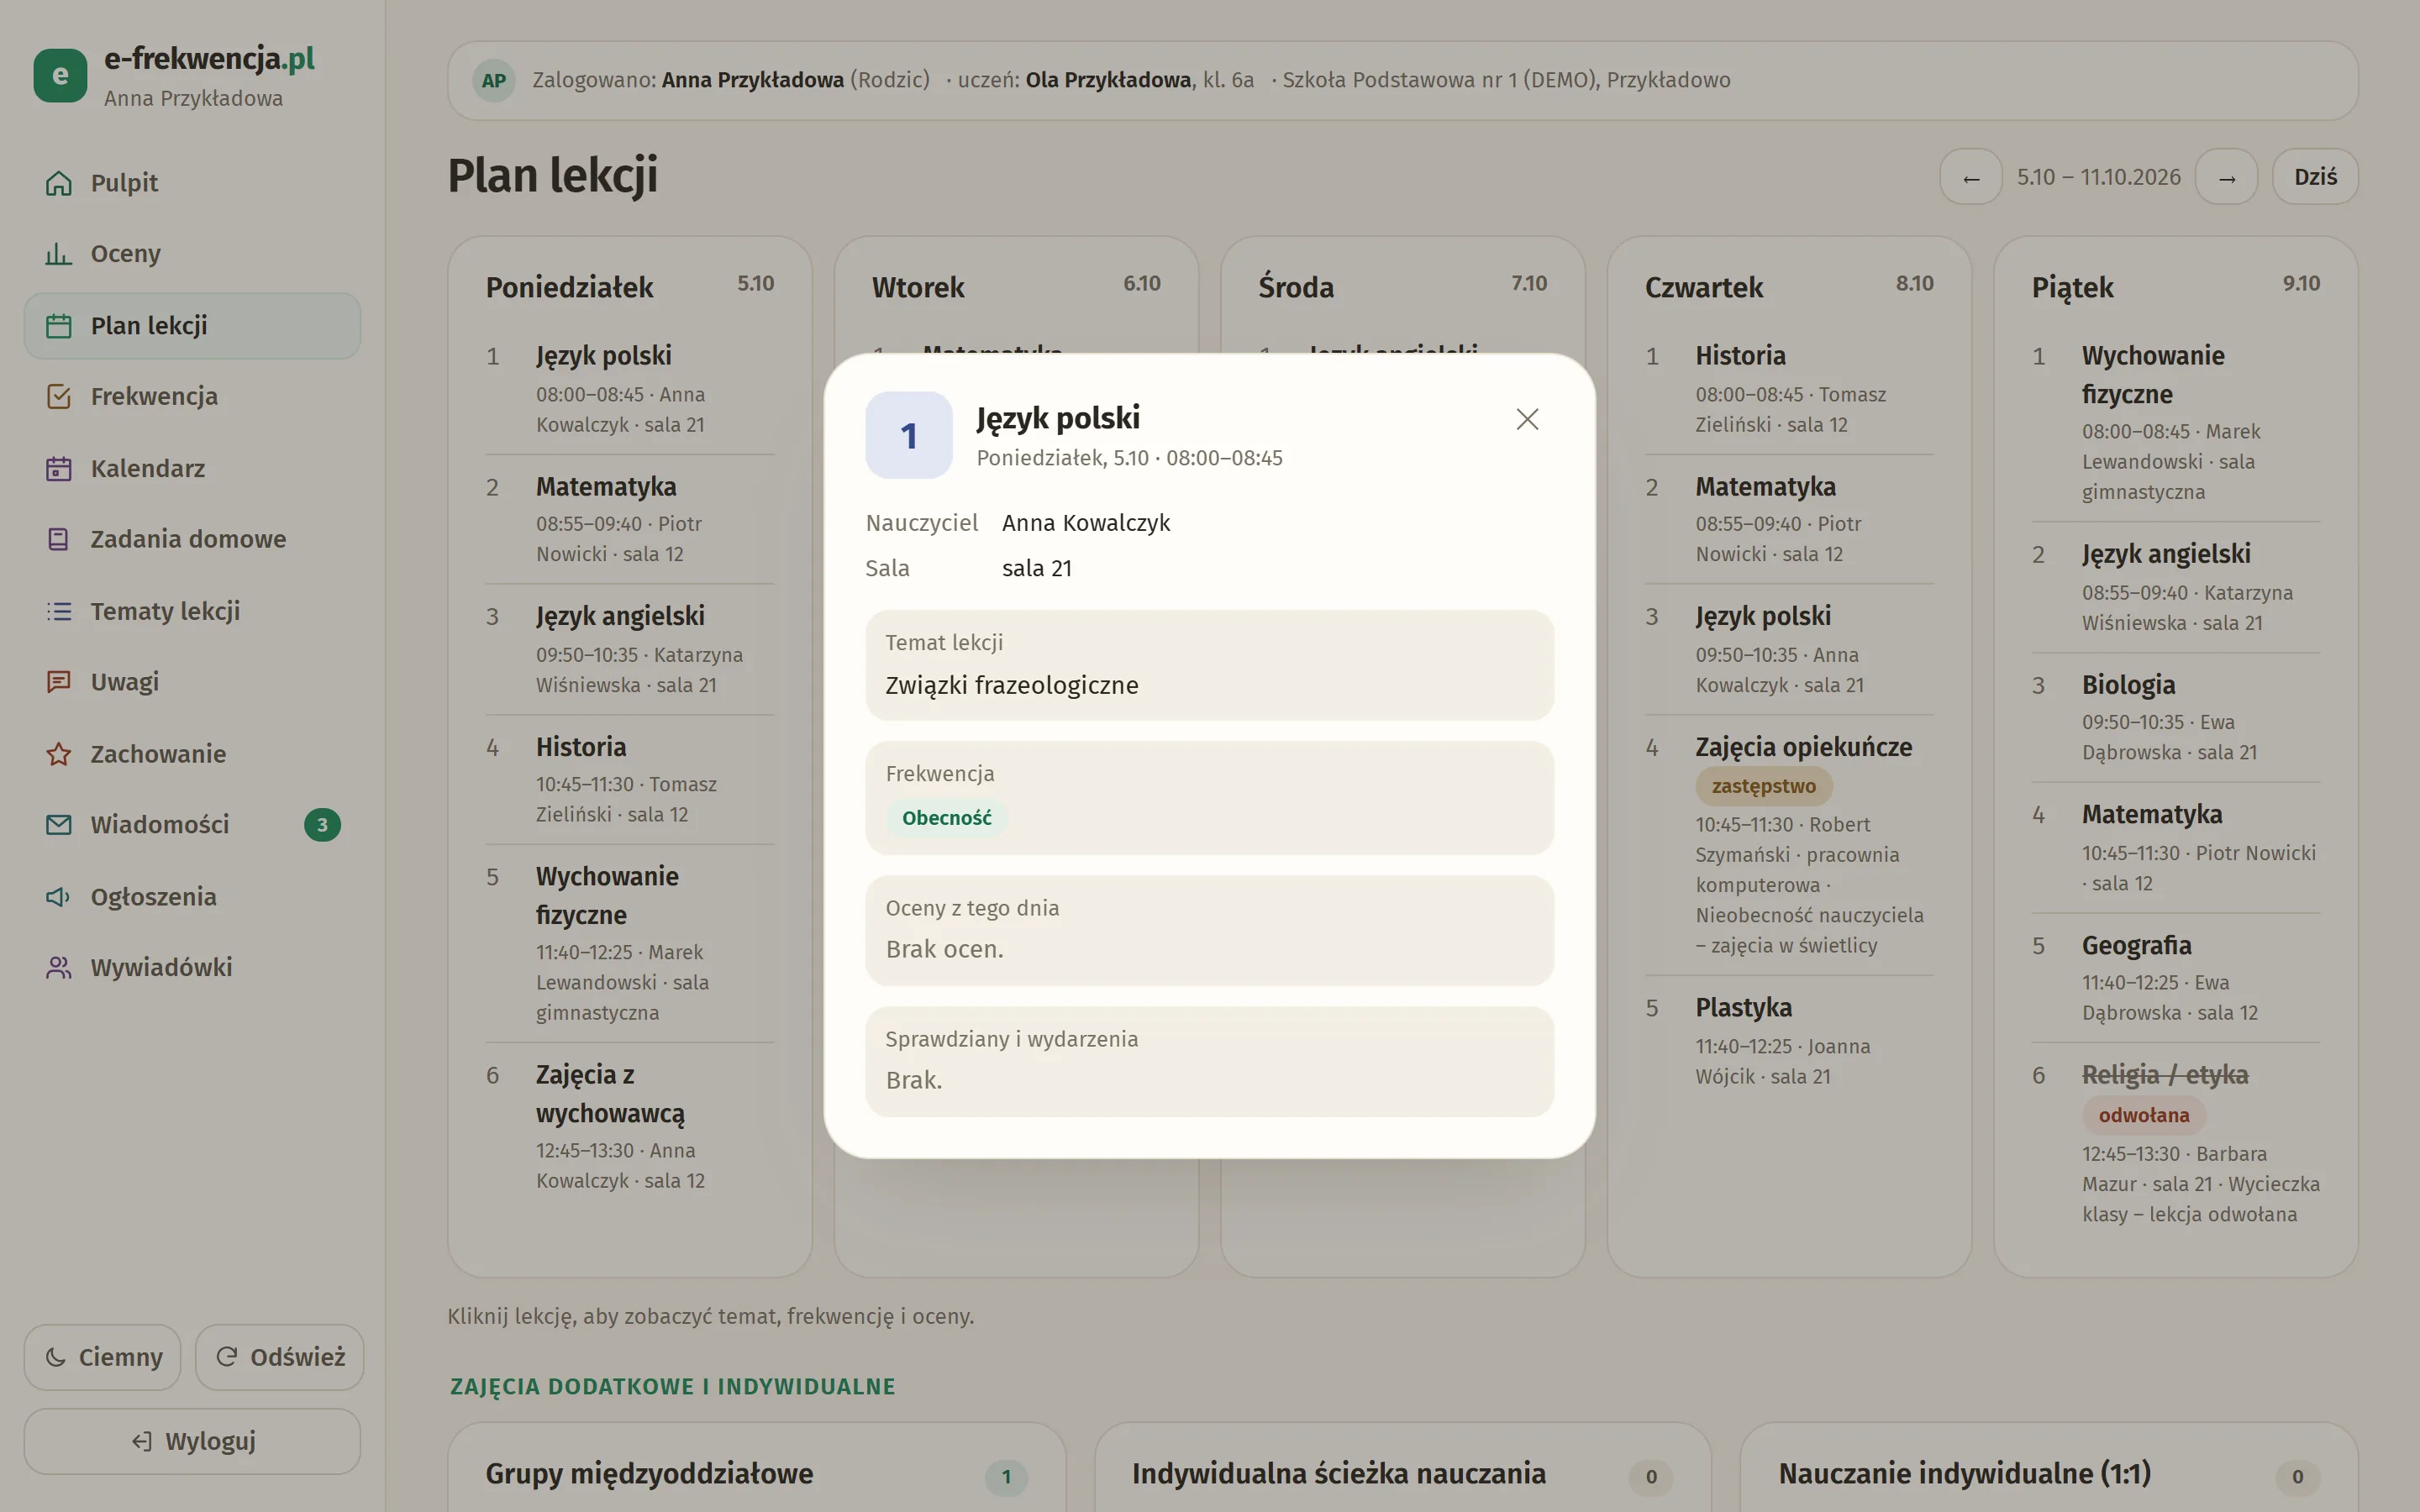Click the Oceny bar chart icon
The height and width of the screenshot is (1512, 2420).
[x=59, y=254]
